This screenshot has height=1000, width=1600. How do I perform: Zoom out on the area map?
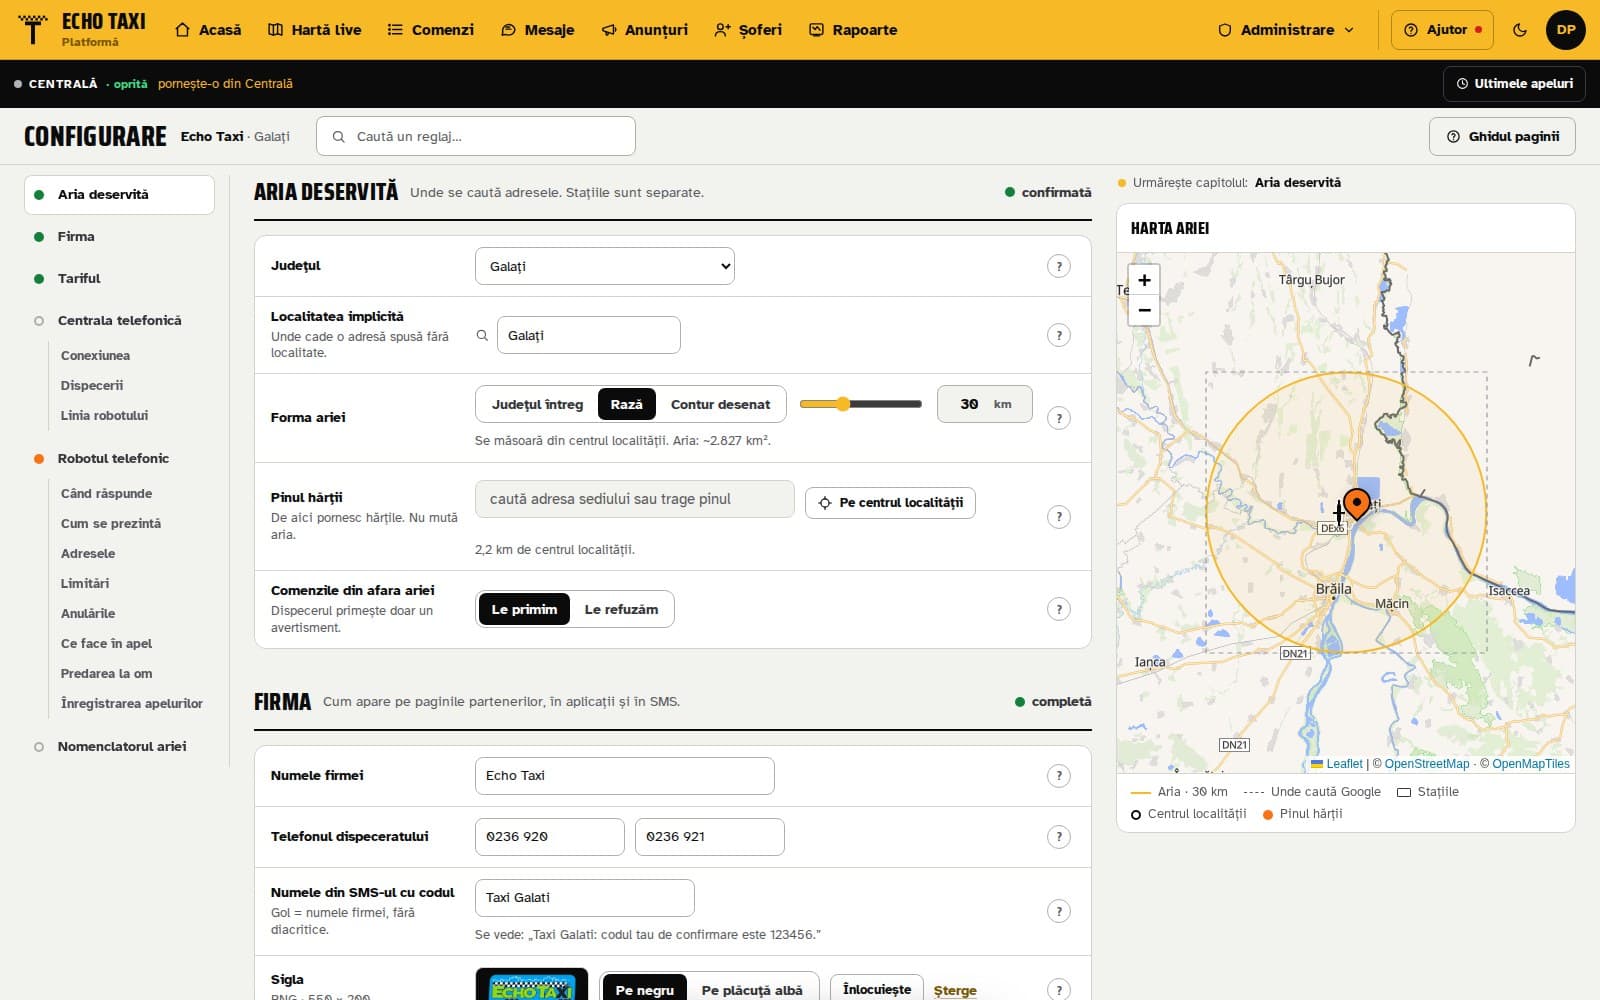(1144, 310)
